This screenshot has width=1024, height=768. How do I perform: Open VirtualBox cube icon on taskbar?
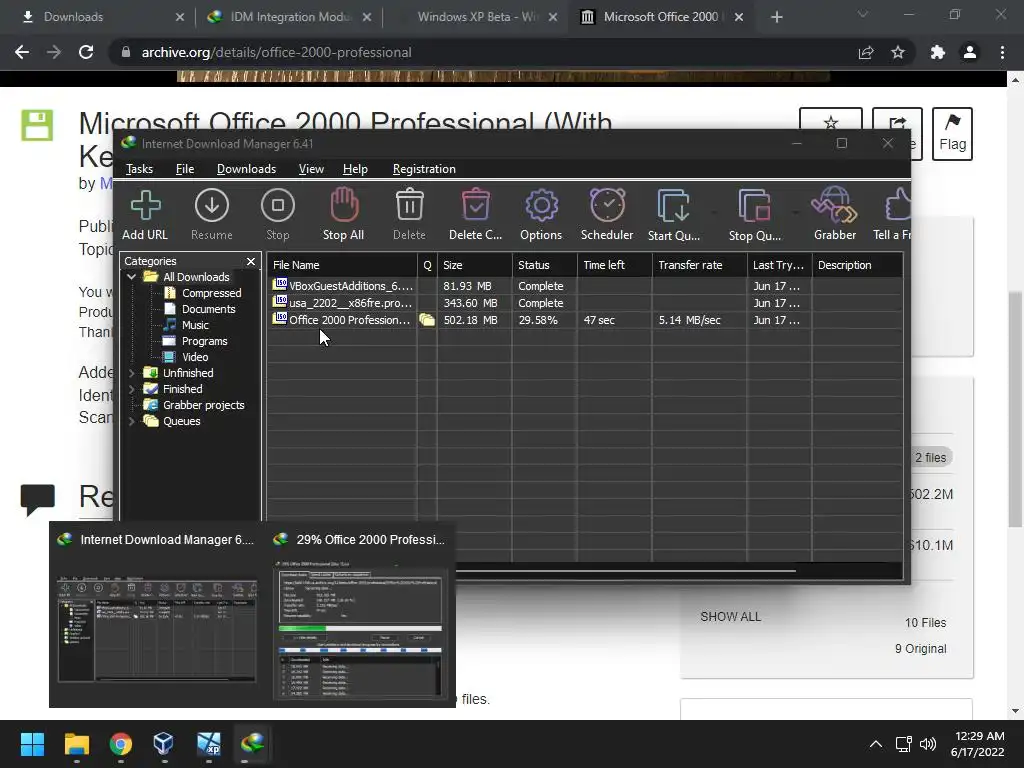click(x=164, y=744)
